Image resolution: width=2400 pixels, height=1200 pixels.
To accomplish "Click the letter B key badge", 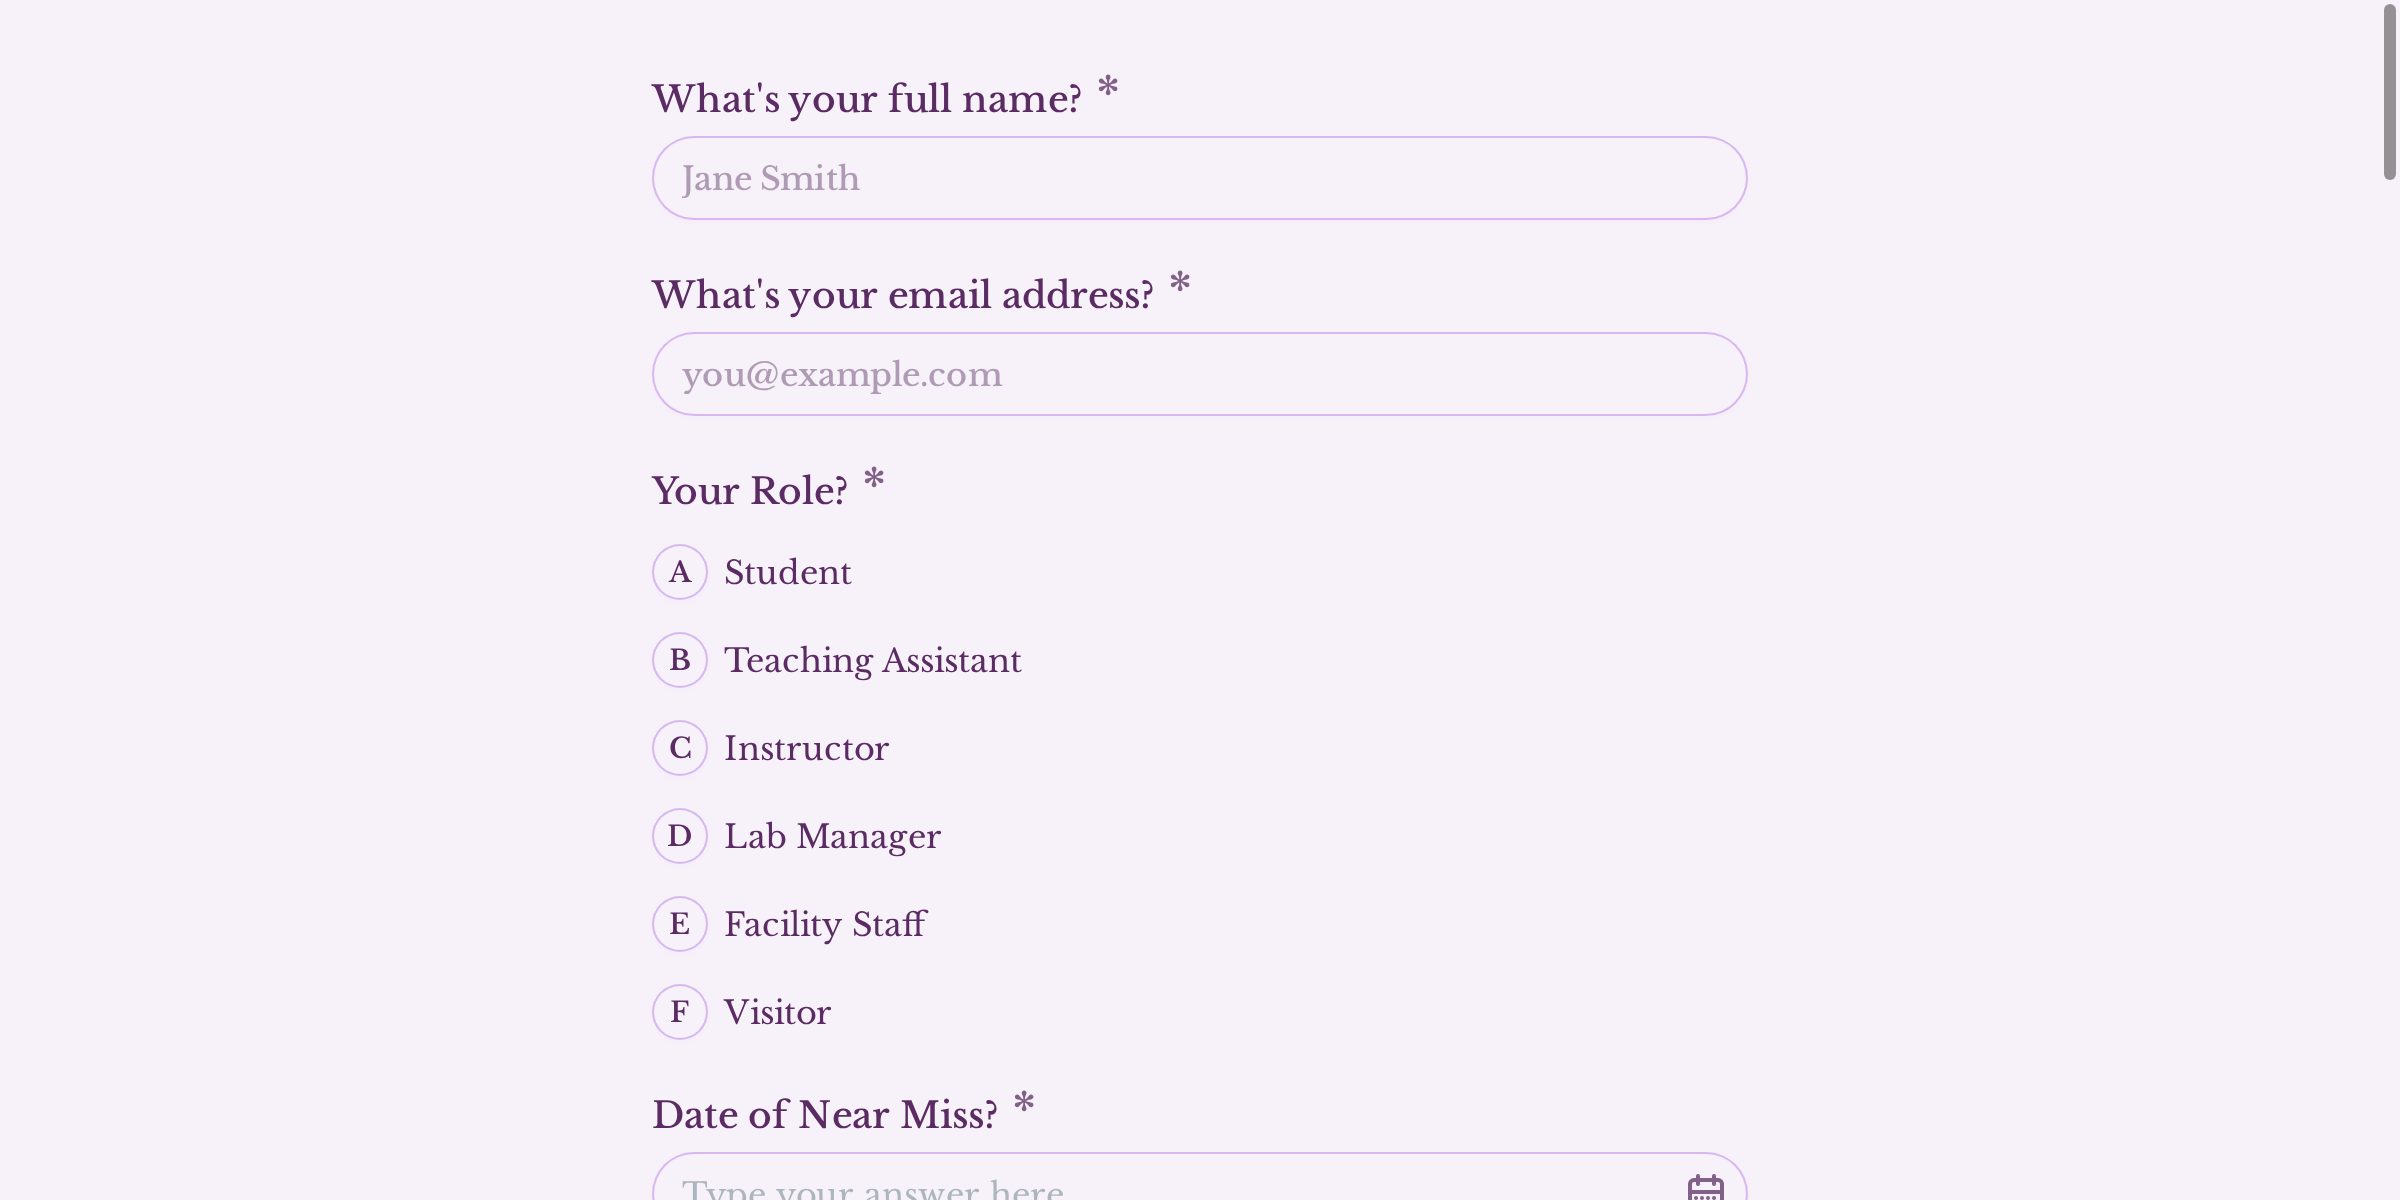I will (x=680, y=660).
